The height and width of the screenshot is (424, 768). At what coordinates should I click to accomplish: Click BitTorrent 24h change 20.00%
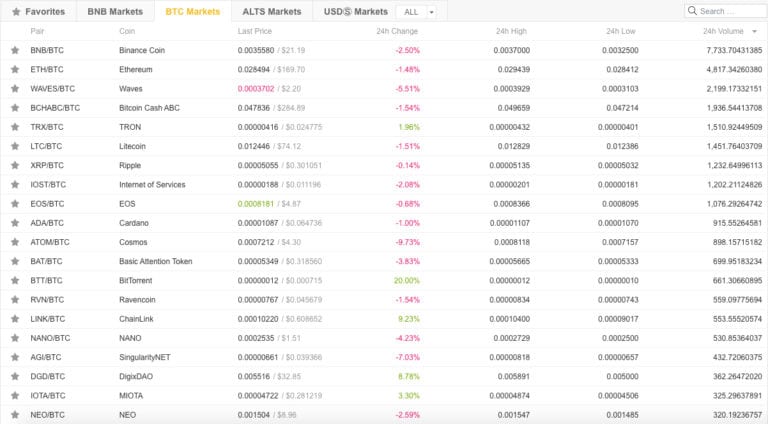click(407, 281)
